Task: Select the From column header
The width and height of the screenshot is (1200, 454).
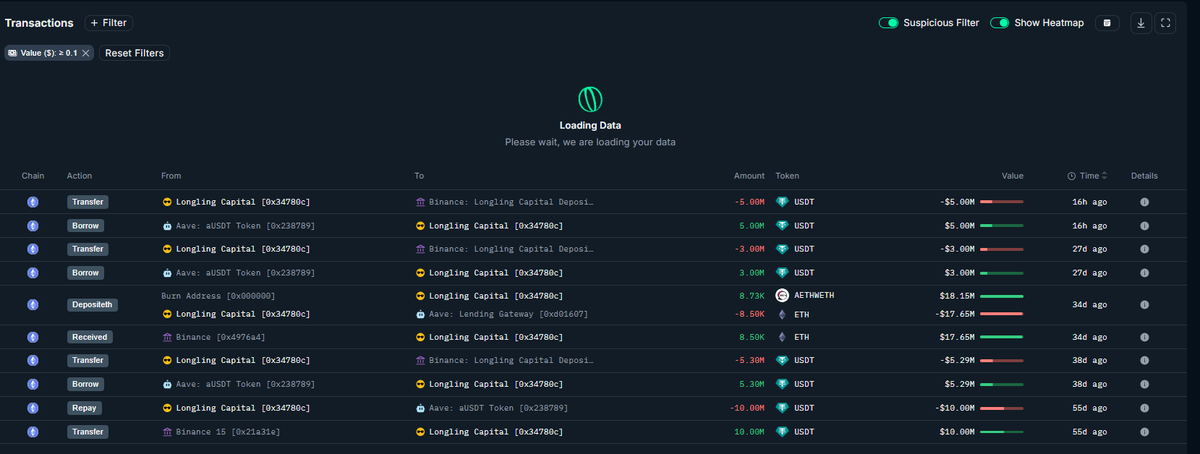Action: pyautogui.click(x=171, y=176)
